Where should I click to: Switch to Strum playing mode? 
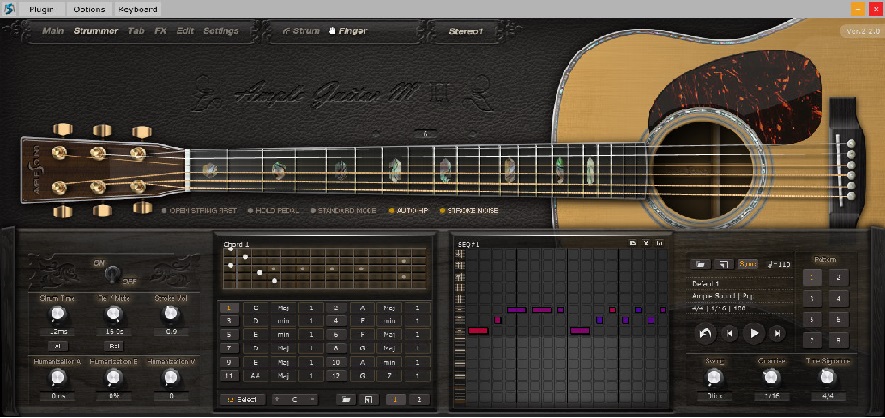tap(301, 31)
